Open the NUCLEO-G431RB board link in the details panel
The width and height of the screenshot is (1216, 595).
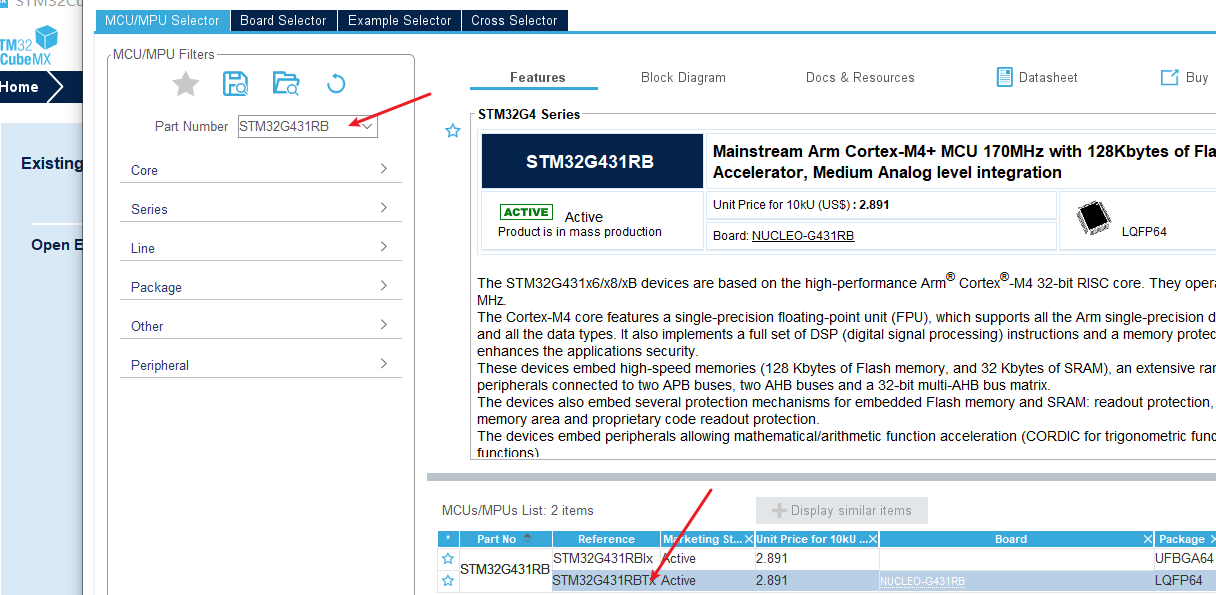click(x=803, y=236)
